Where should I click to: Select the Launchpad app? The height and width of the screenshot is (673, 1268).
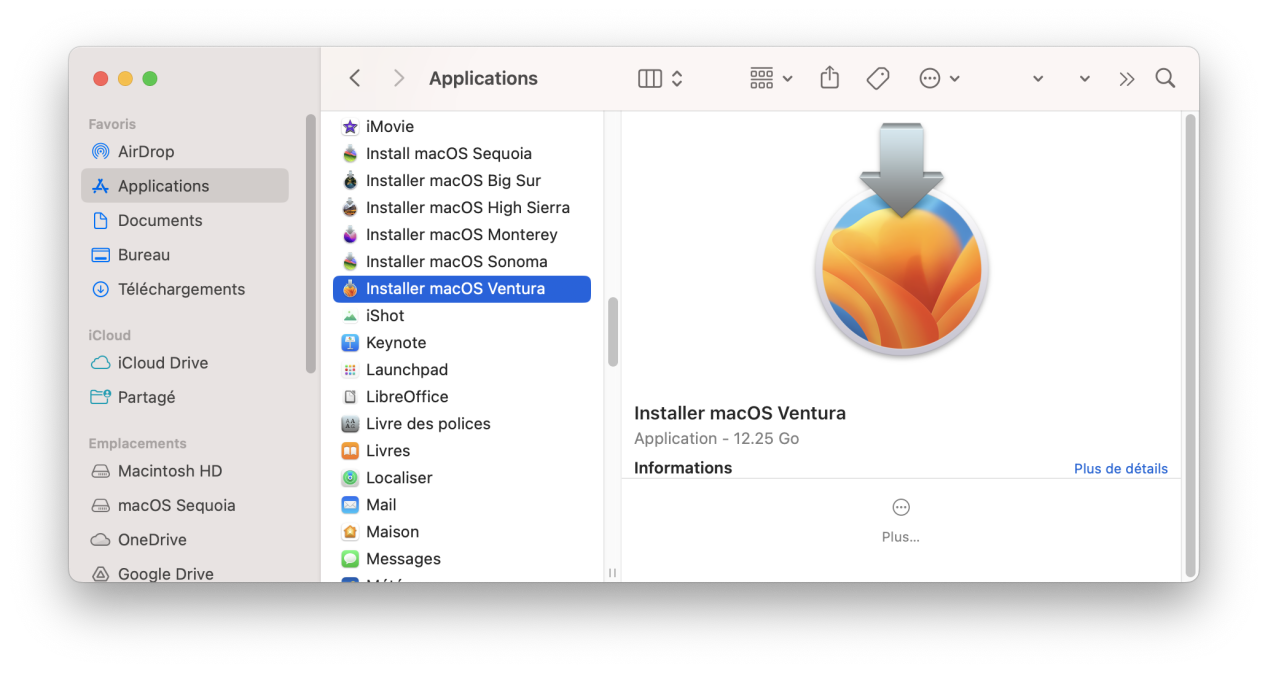(x=462, y=370)
